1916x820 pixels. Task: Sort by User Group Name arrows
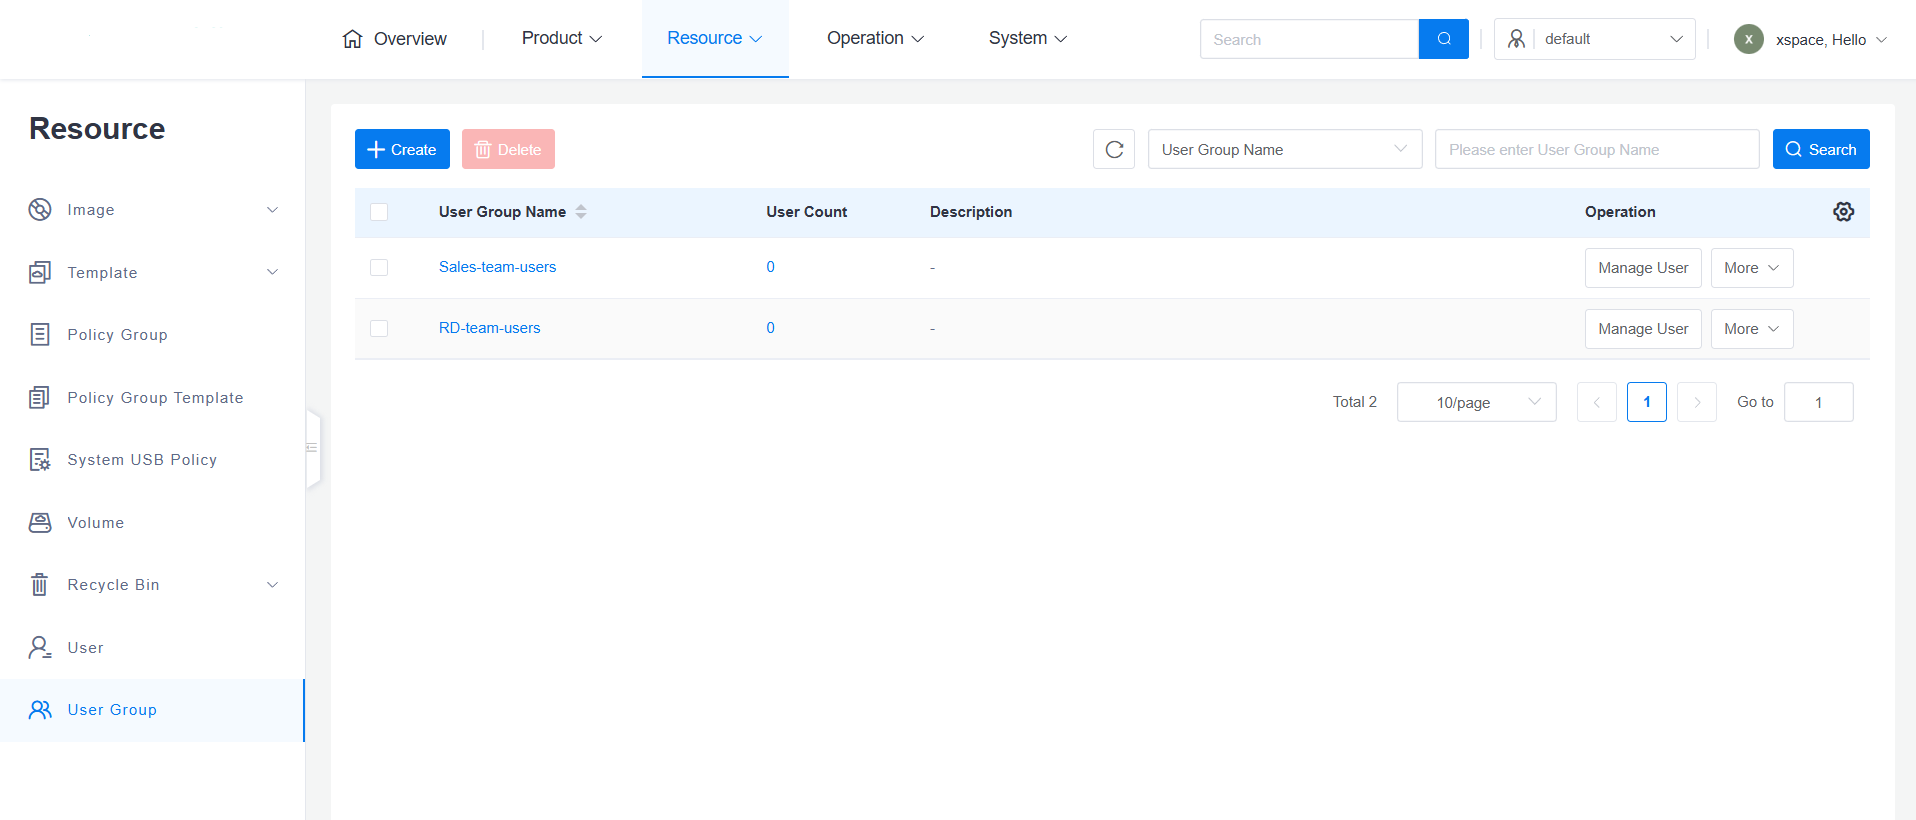click(581, 212)
